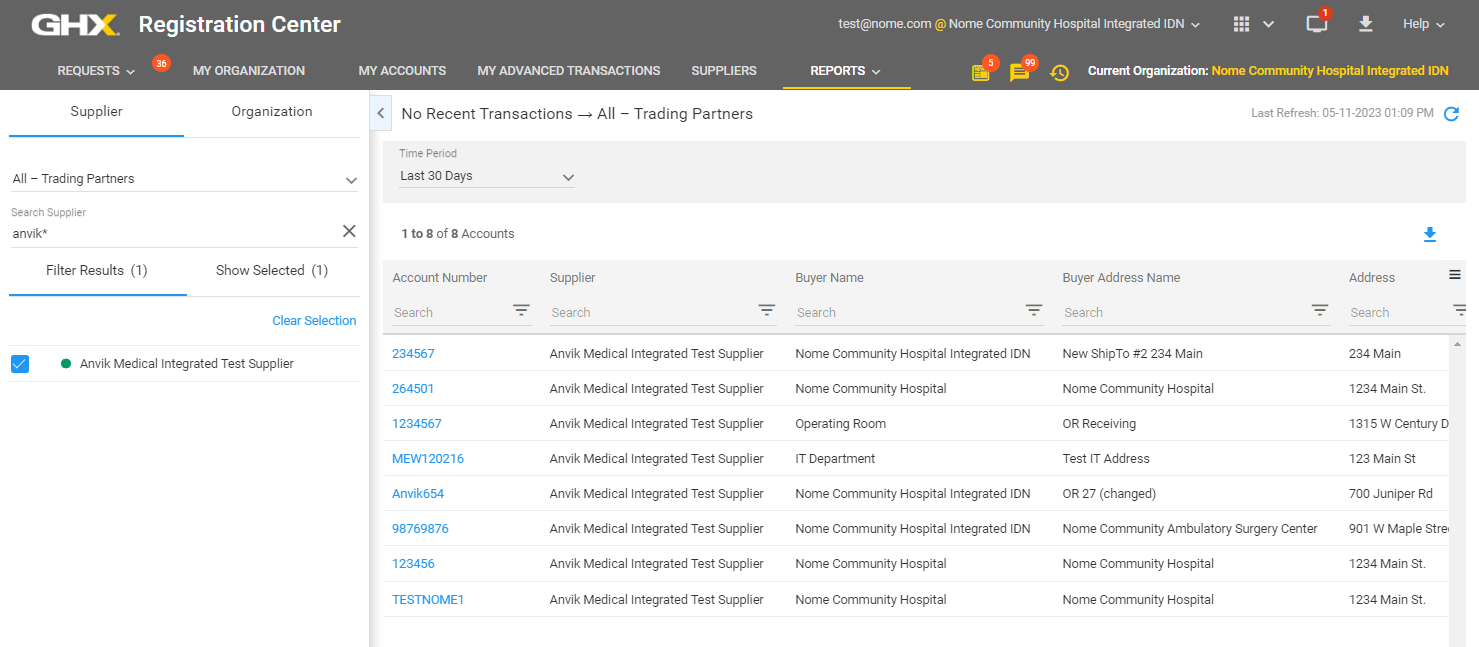Click the Buyer Address Name column header
This screenshot has height=647, width=1479.
point(1121,278)
